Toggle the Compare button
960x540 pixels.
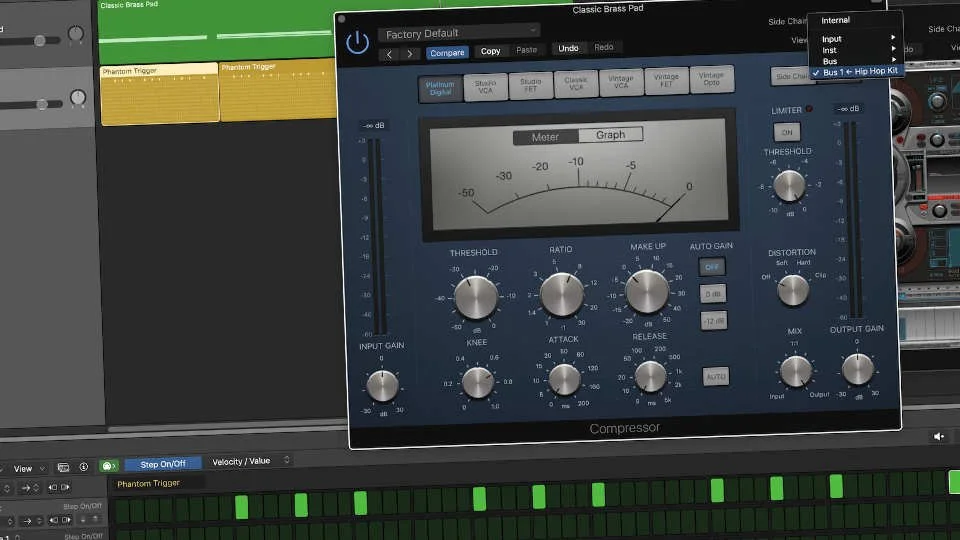click(x=447, y=53)
